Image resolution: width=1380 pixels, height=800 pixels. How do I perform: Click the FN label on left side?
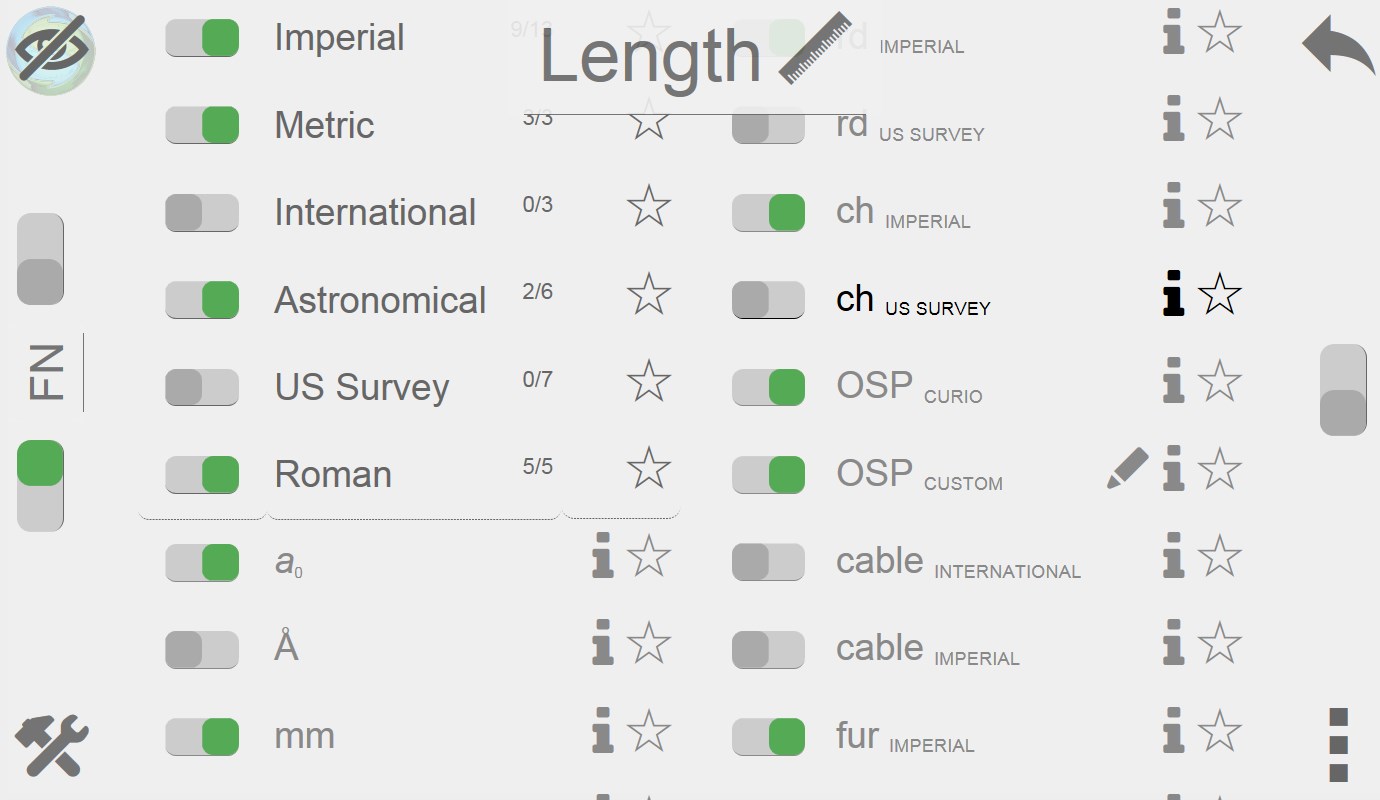tap(47, 372)
